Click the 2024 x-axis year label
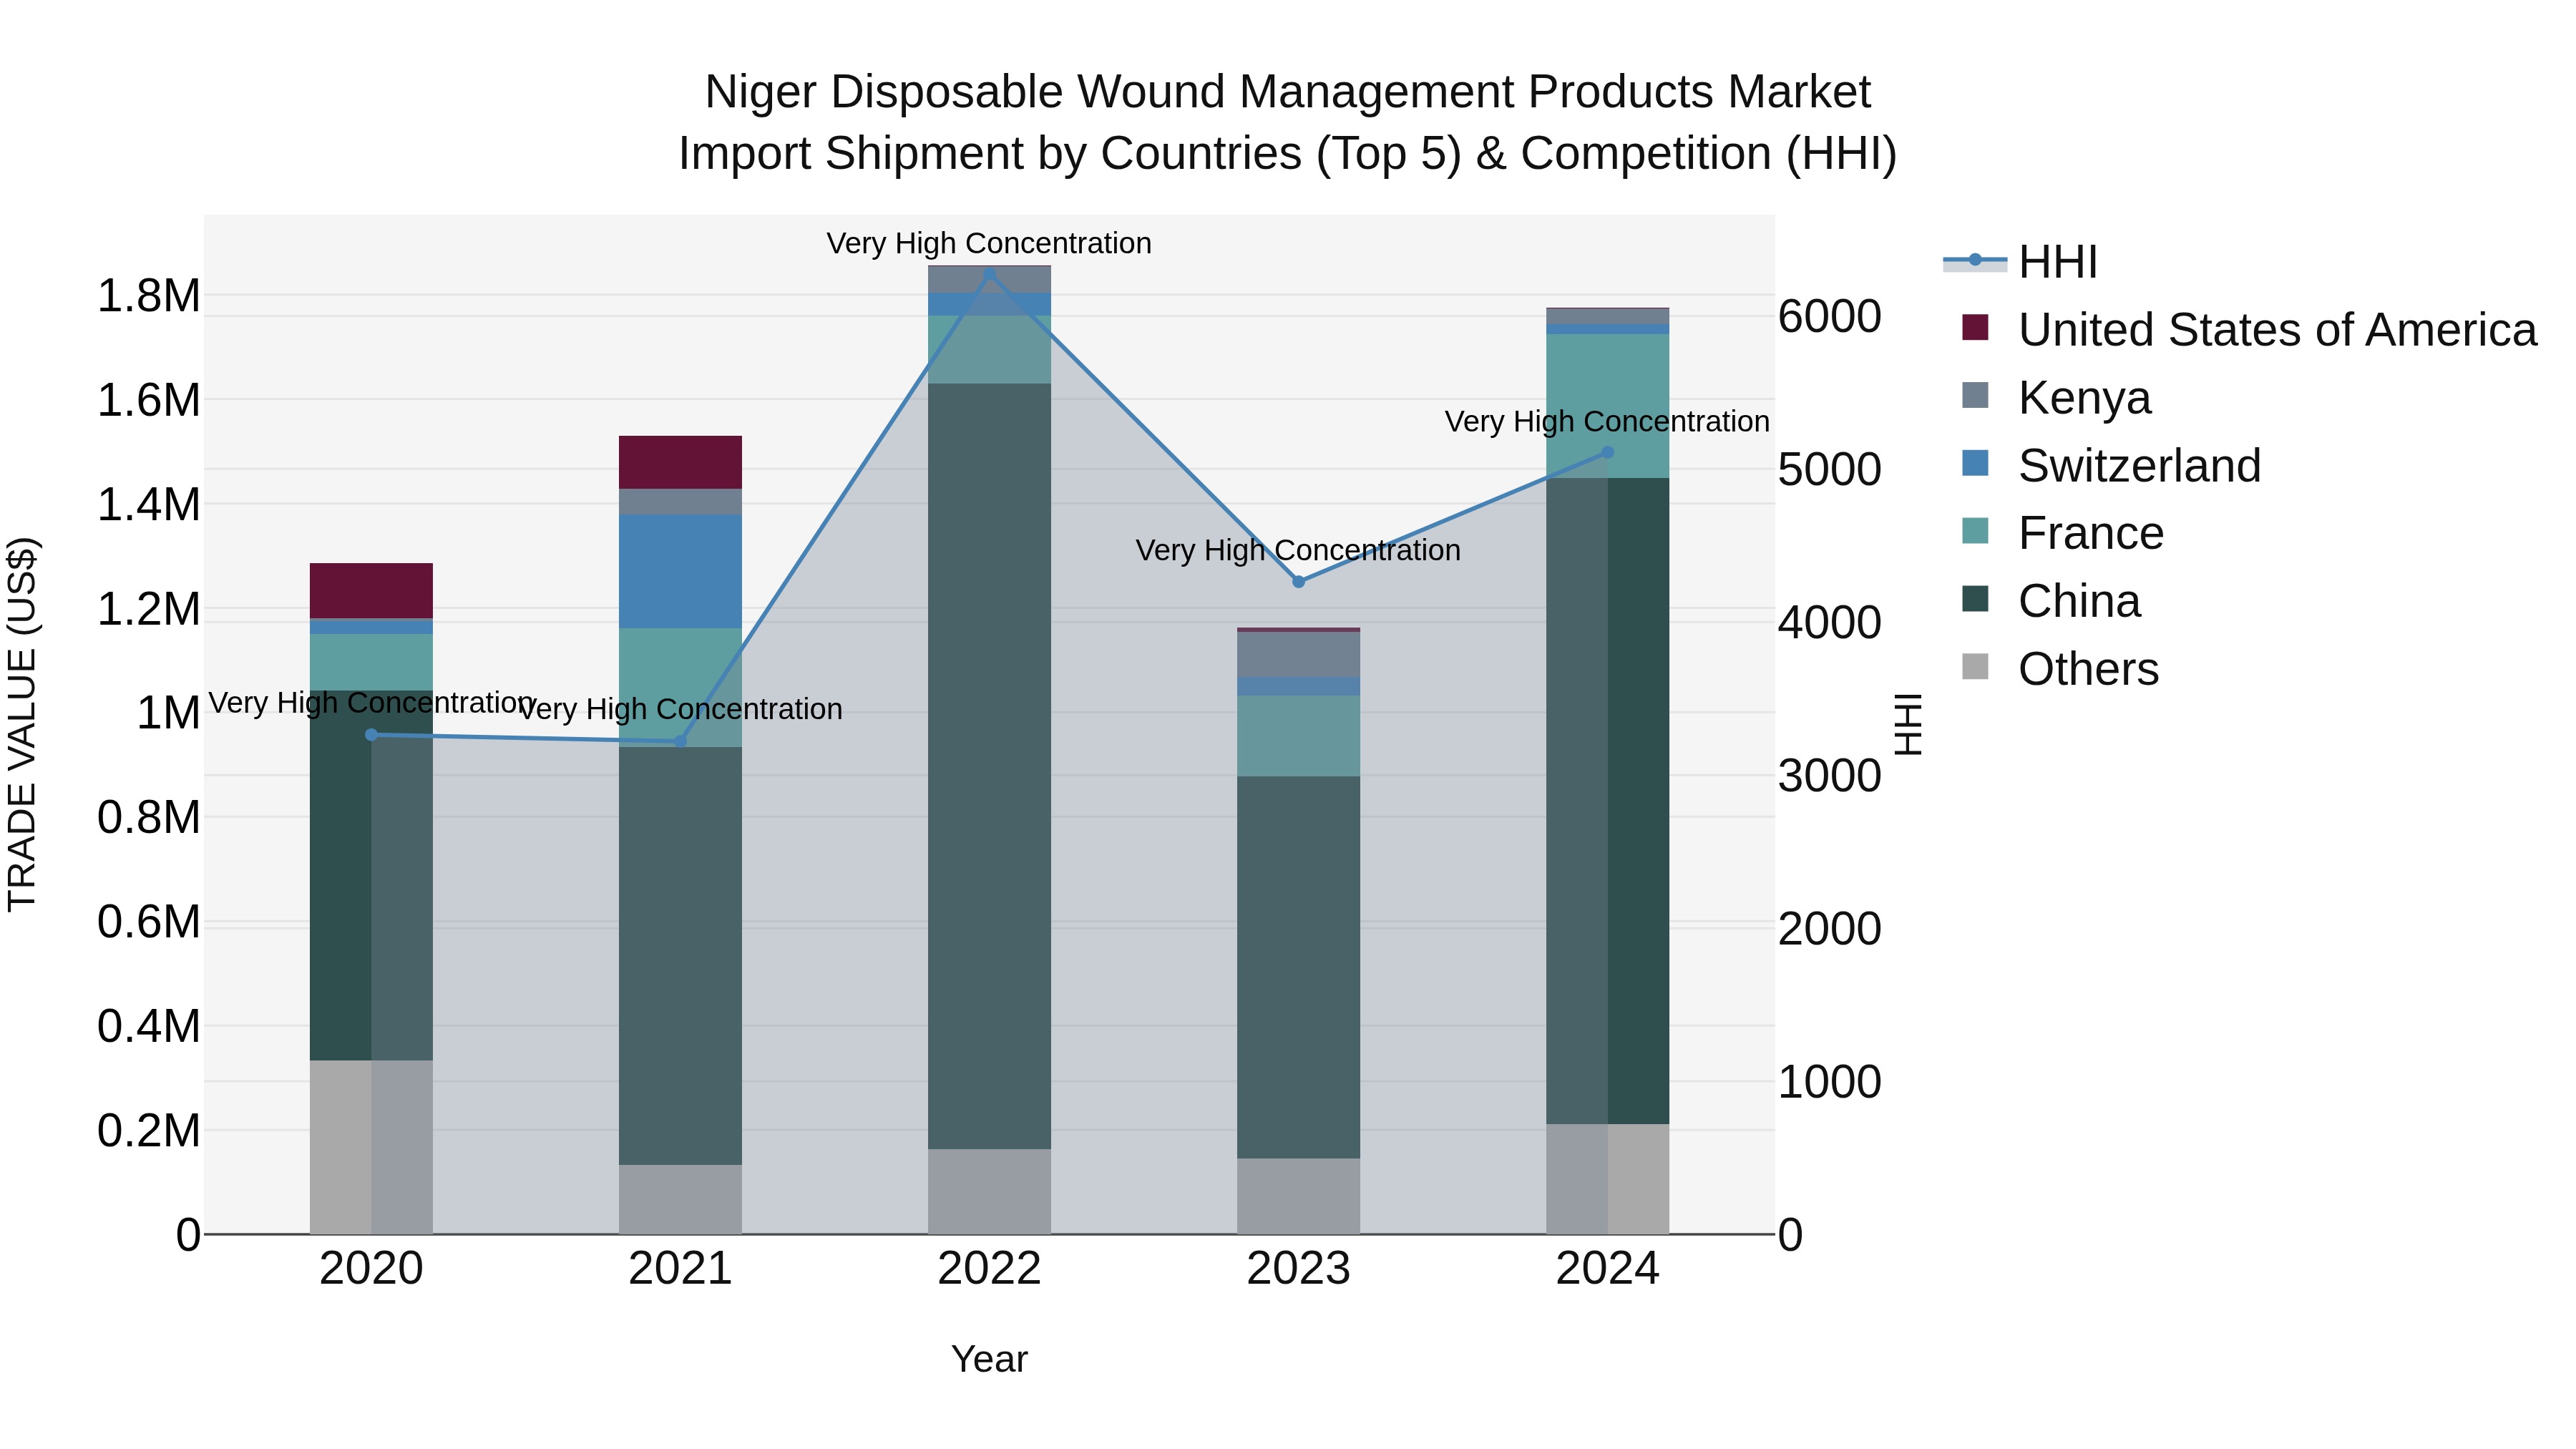The image size is (2576, 1449). (1607, 1269)
